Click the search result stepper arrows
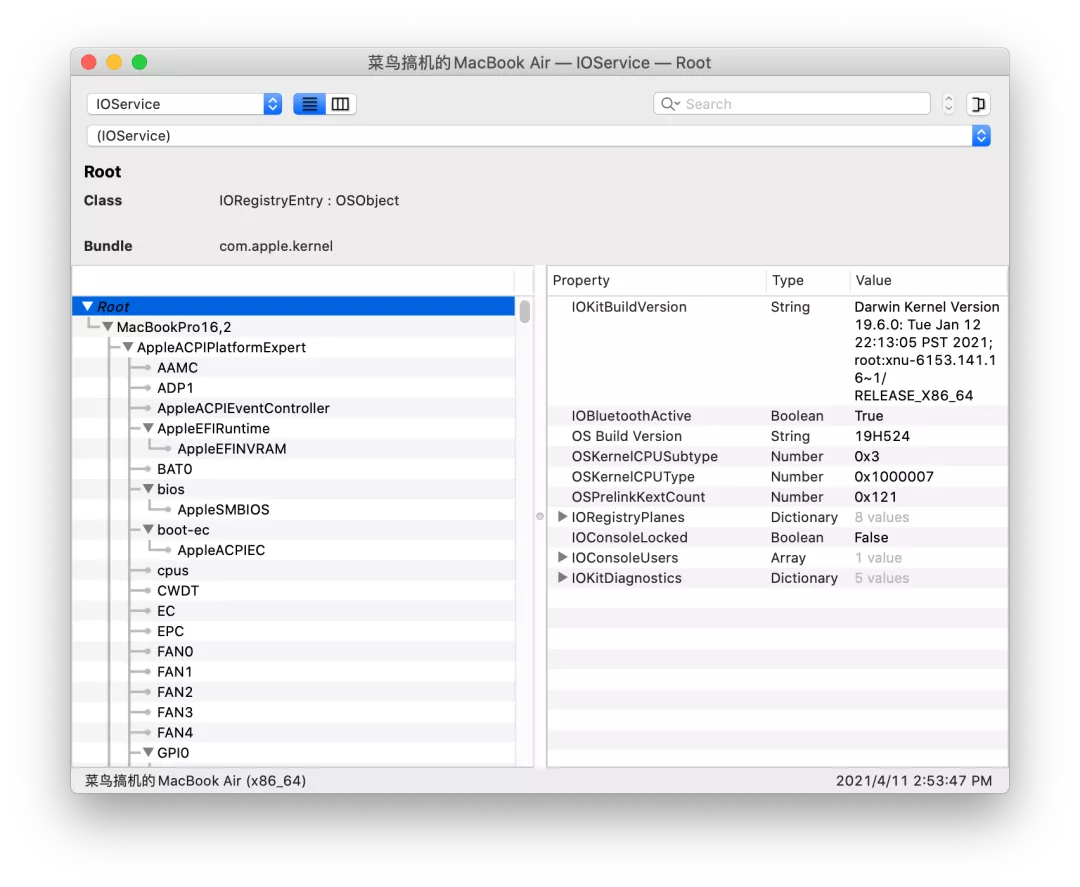Viewport: 1080px width, 887px height. (948, 104)
